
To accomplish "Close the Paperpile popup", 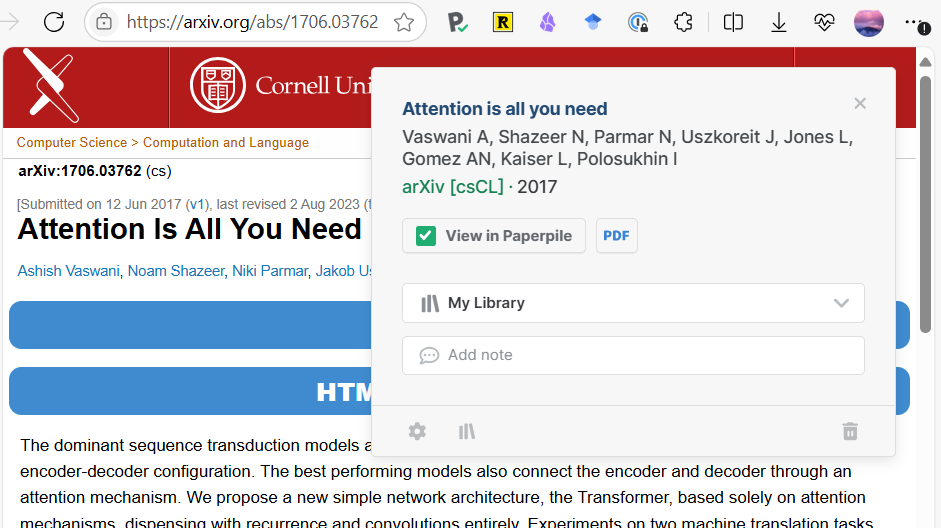I will tap(860, 103).
